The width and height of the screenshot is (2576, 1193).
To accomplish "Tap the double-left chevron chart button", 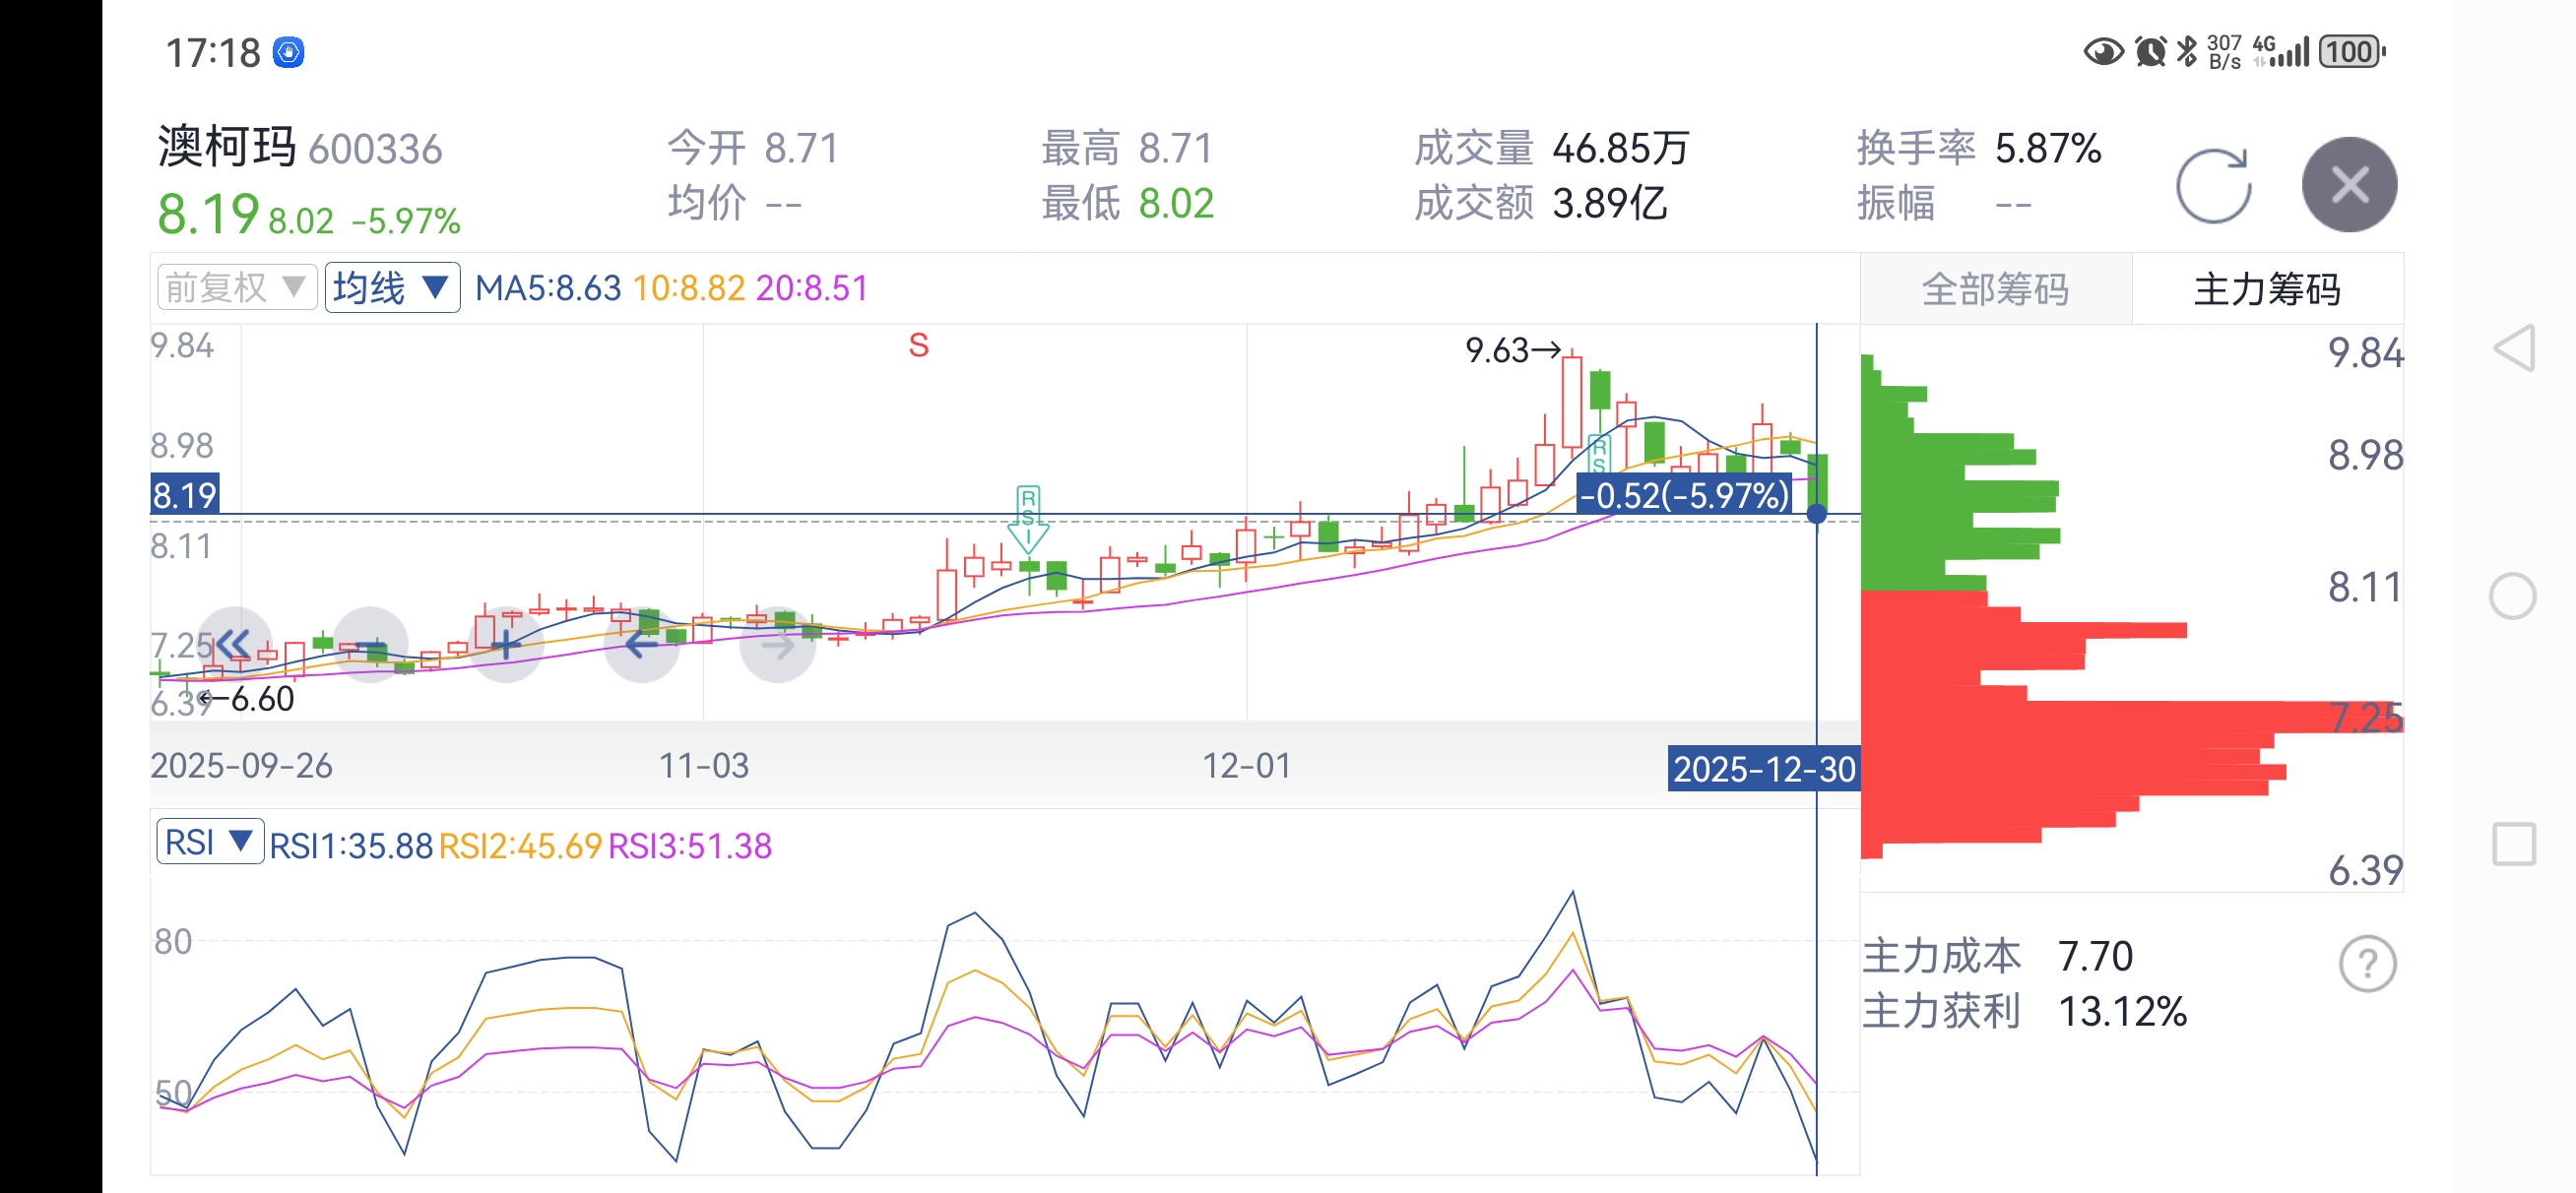I will point(234,644).
